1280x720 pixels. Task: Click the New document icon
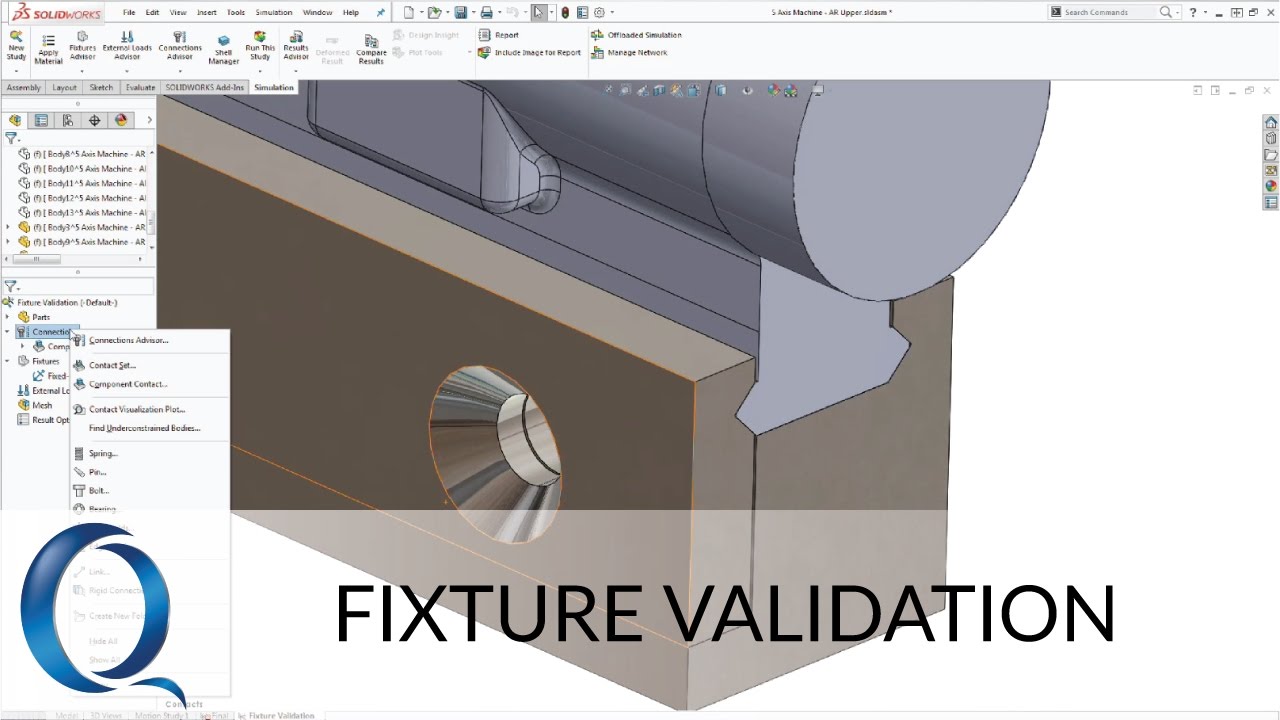point(408,12)
